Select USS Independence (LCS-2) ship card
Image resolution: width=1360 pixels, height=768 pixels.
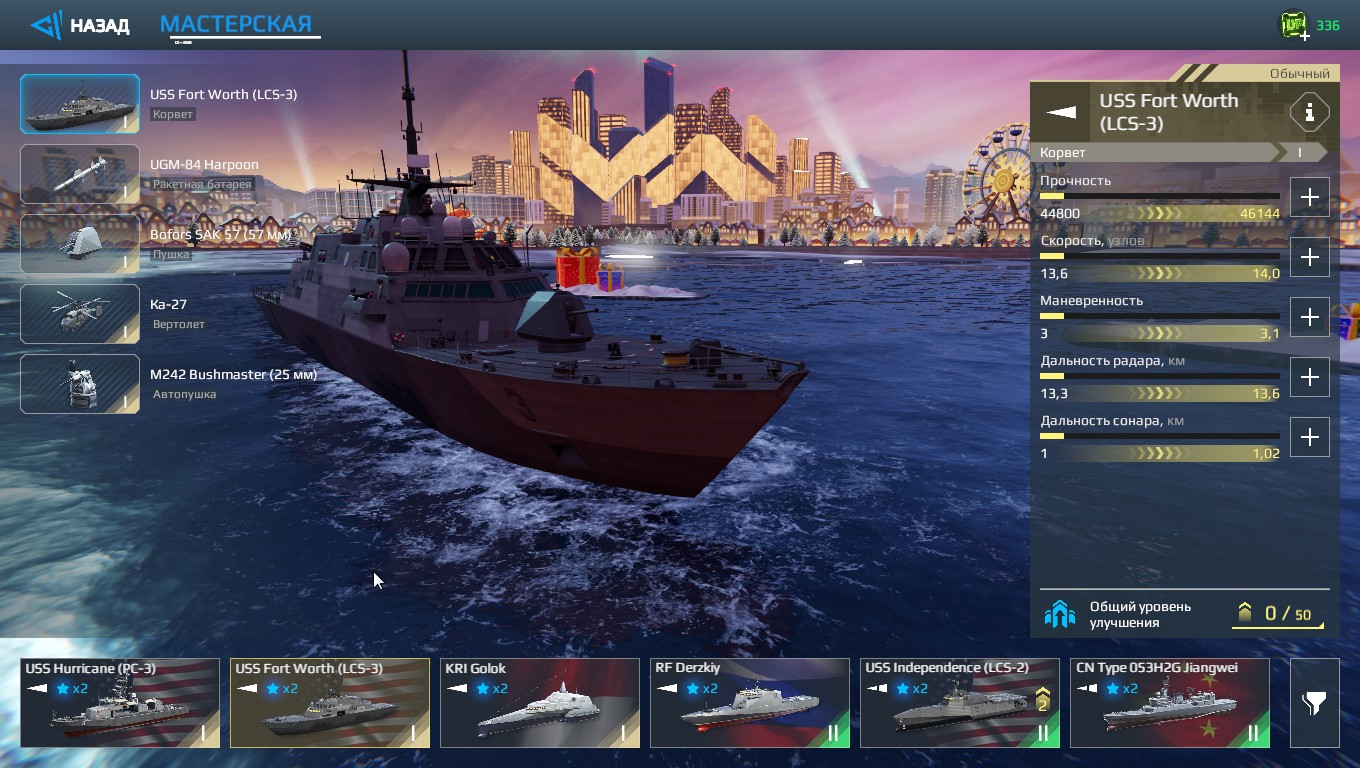point(960,703)
